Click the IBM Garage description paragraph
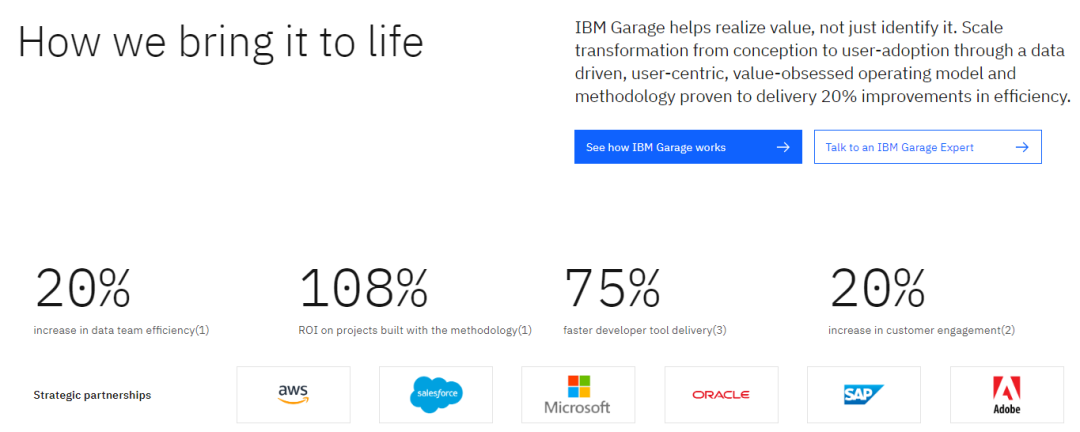This screenshot has width=1080, height=432. point(822,62)
